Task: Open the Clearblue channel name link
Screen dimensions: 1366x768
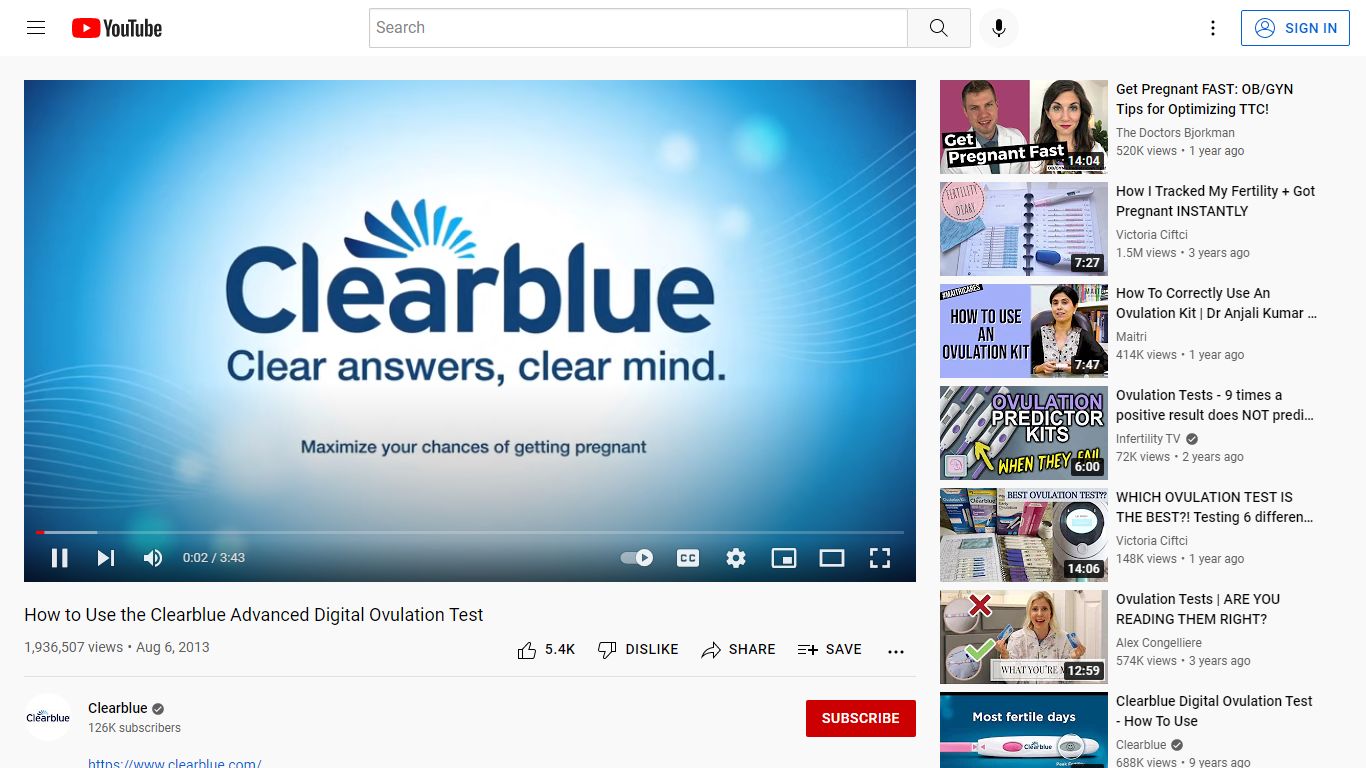Action: (x=118, y=708)
